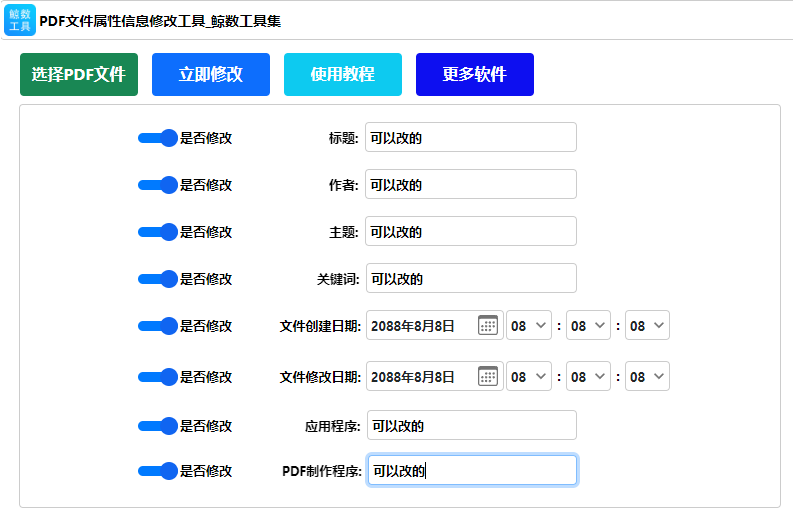Image resolution: width=800 pixels, height=515 pixels.
Task: Open calendar picker for 文件创建日期
Action: [488, 325]
